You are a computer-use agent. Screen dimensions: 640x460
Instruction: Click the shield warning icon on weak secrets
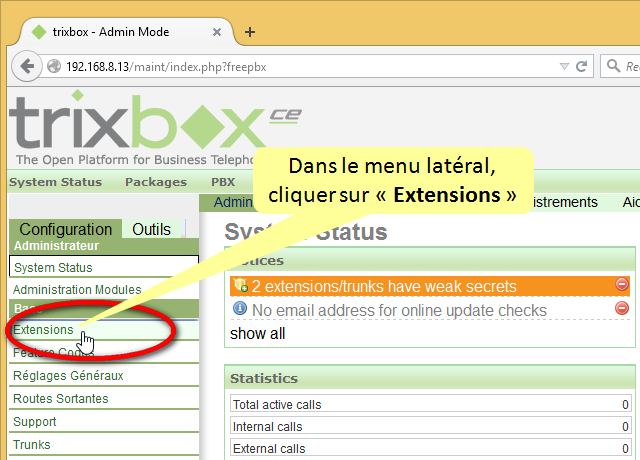click(240, 285)
